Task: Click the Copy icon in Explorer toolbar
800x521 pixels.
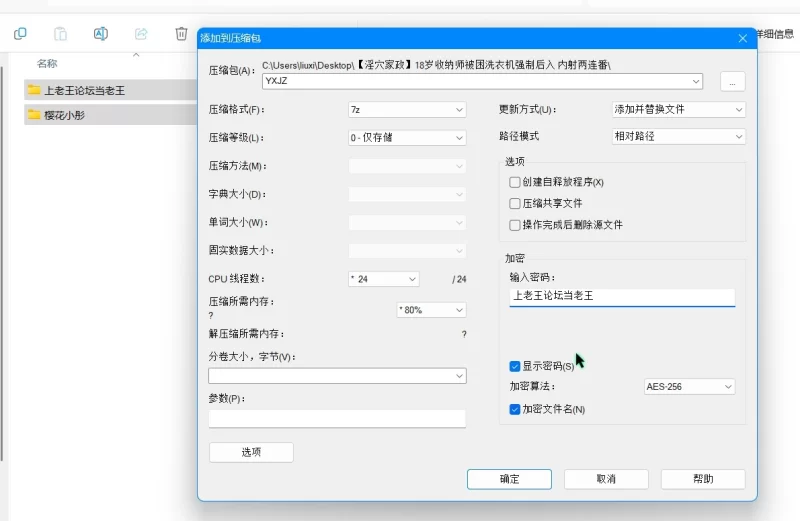Action: pyautogui.click(x=20, y=34)
